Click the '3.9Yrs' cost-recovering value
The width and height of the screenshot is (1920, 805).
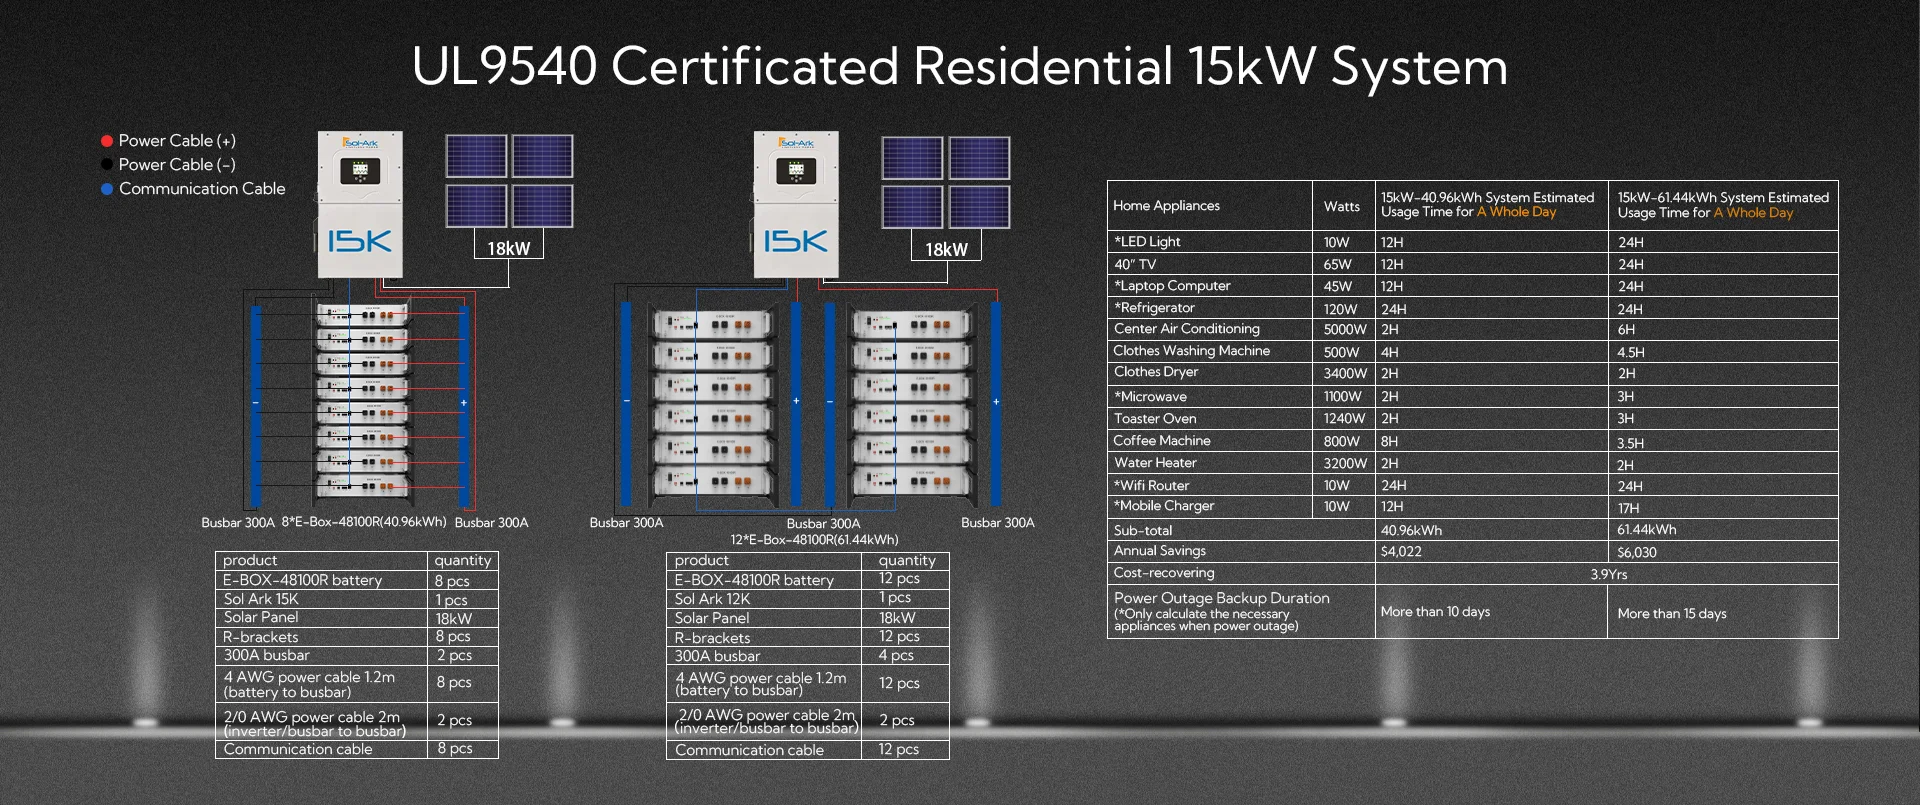tap(1609, 575)
